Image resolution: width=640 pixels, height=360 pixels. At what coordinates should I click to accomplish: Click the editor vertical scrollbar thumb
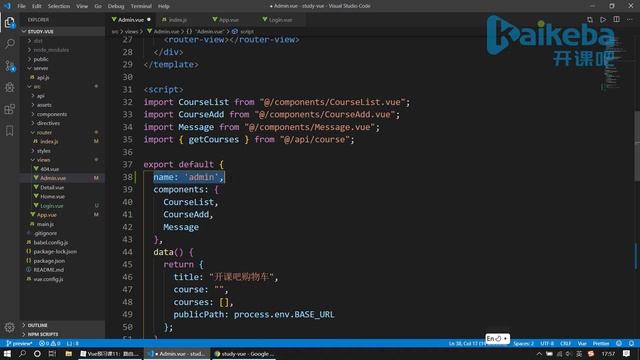(x=637, y=146)
